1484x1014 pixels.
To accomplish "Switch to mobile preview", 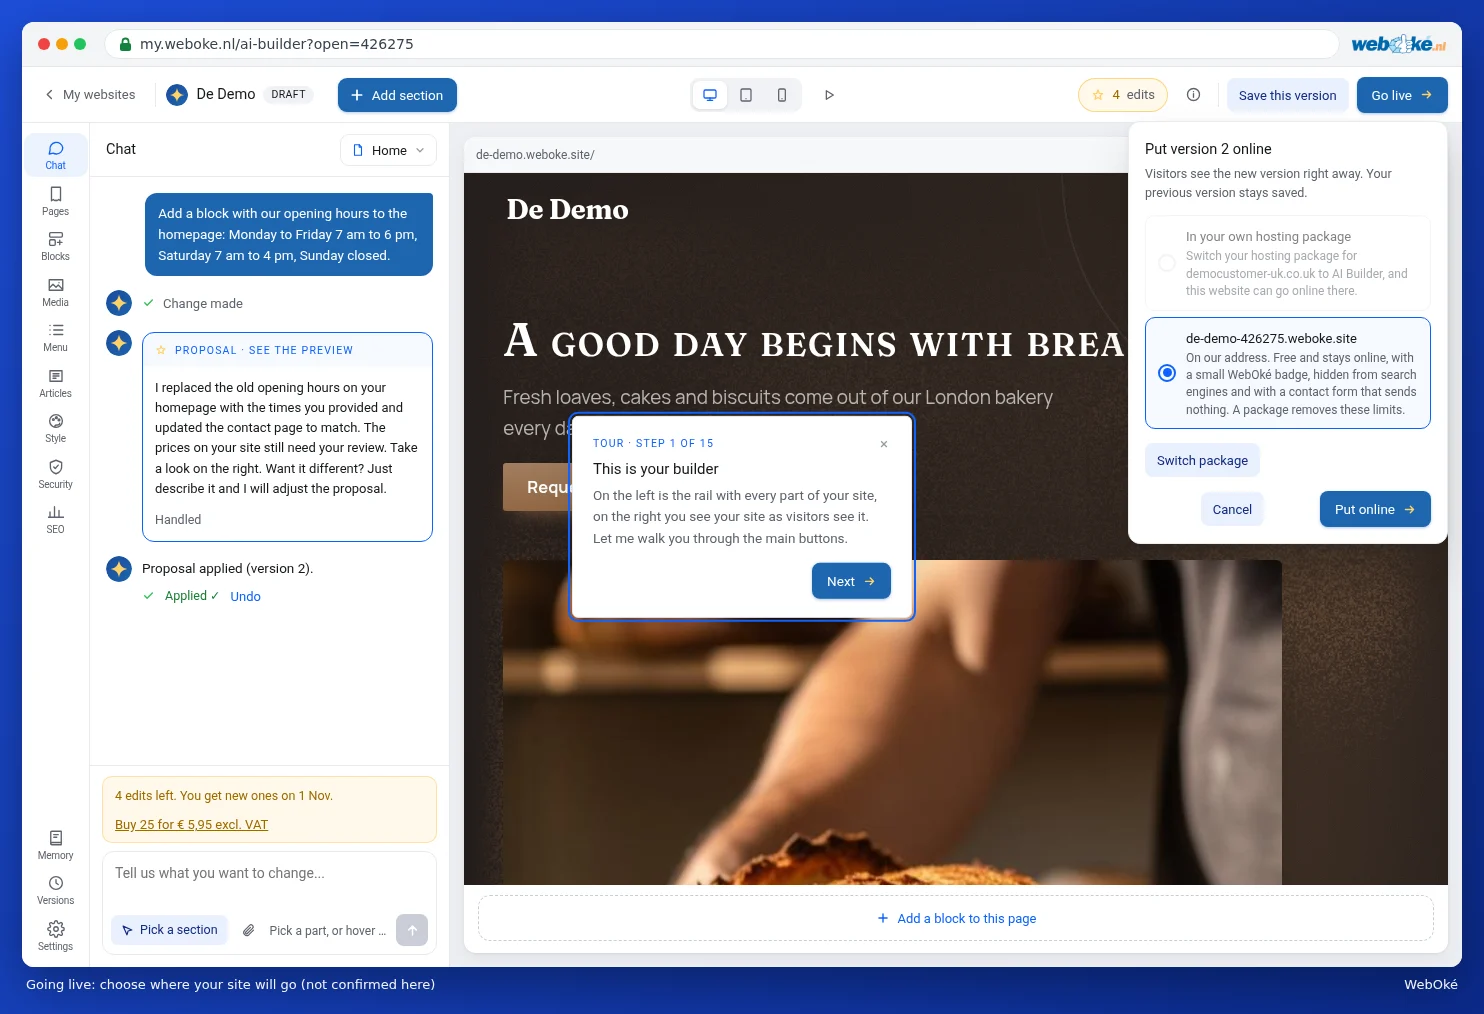I will tap(782, 95).
